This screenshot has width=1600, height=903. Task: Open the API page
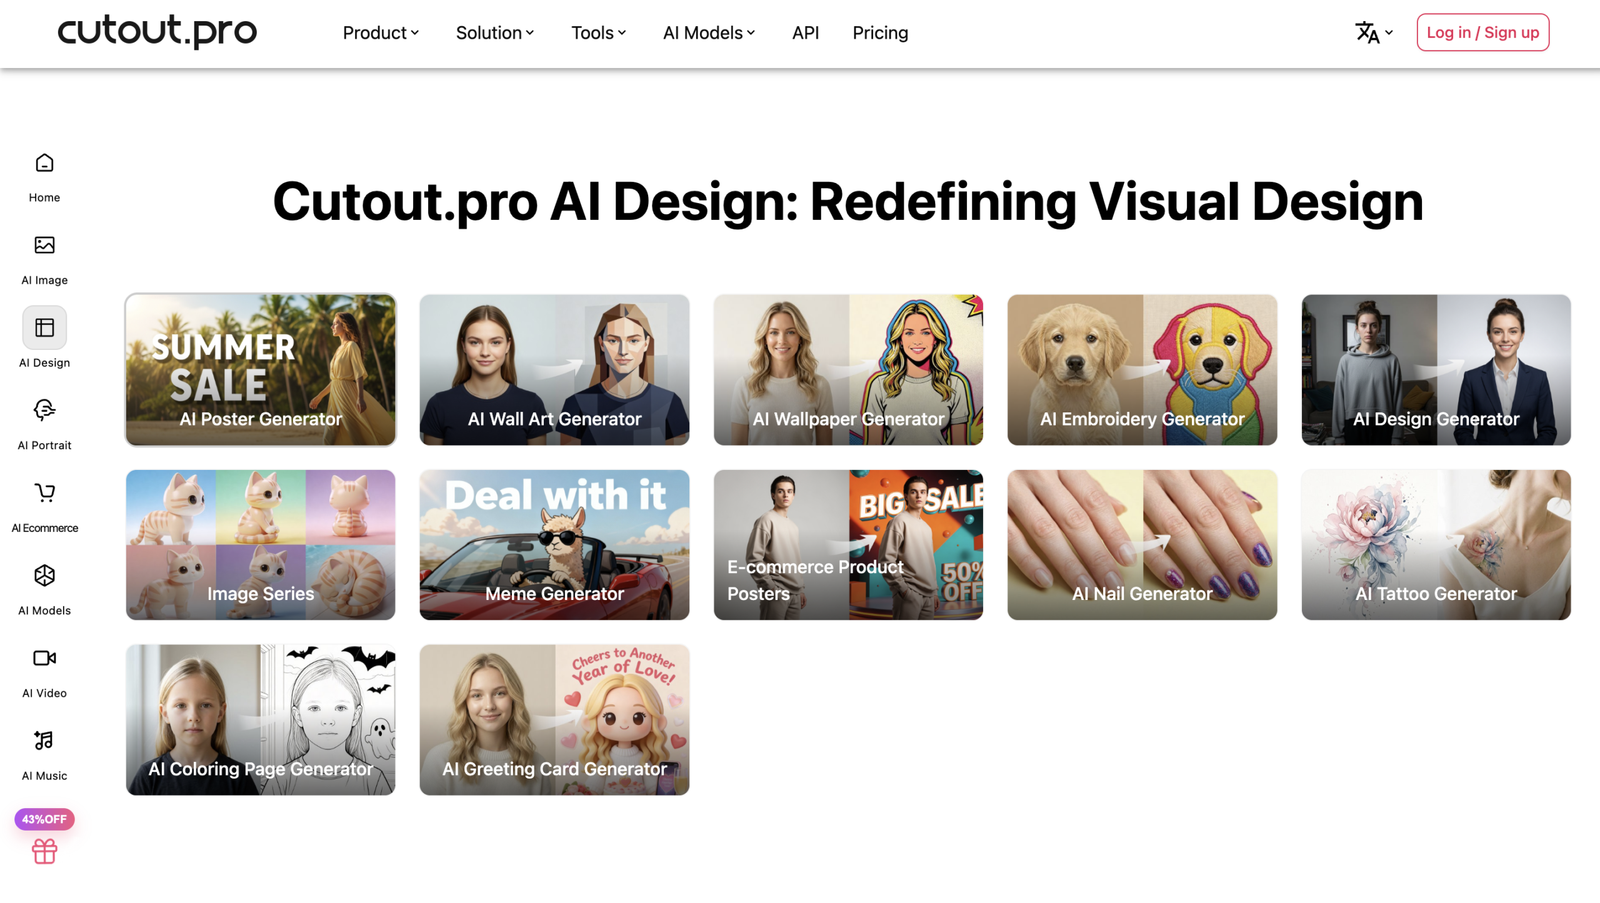pyautogui.click(x=805, y=33)
